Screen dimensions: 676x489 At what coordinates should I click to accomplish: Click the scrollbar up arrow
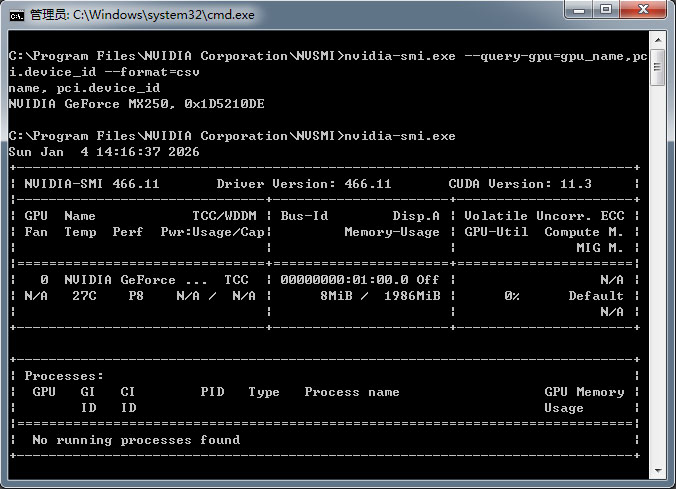[x=658, y=40]
